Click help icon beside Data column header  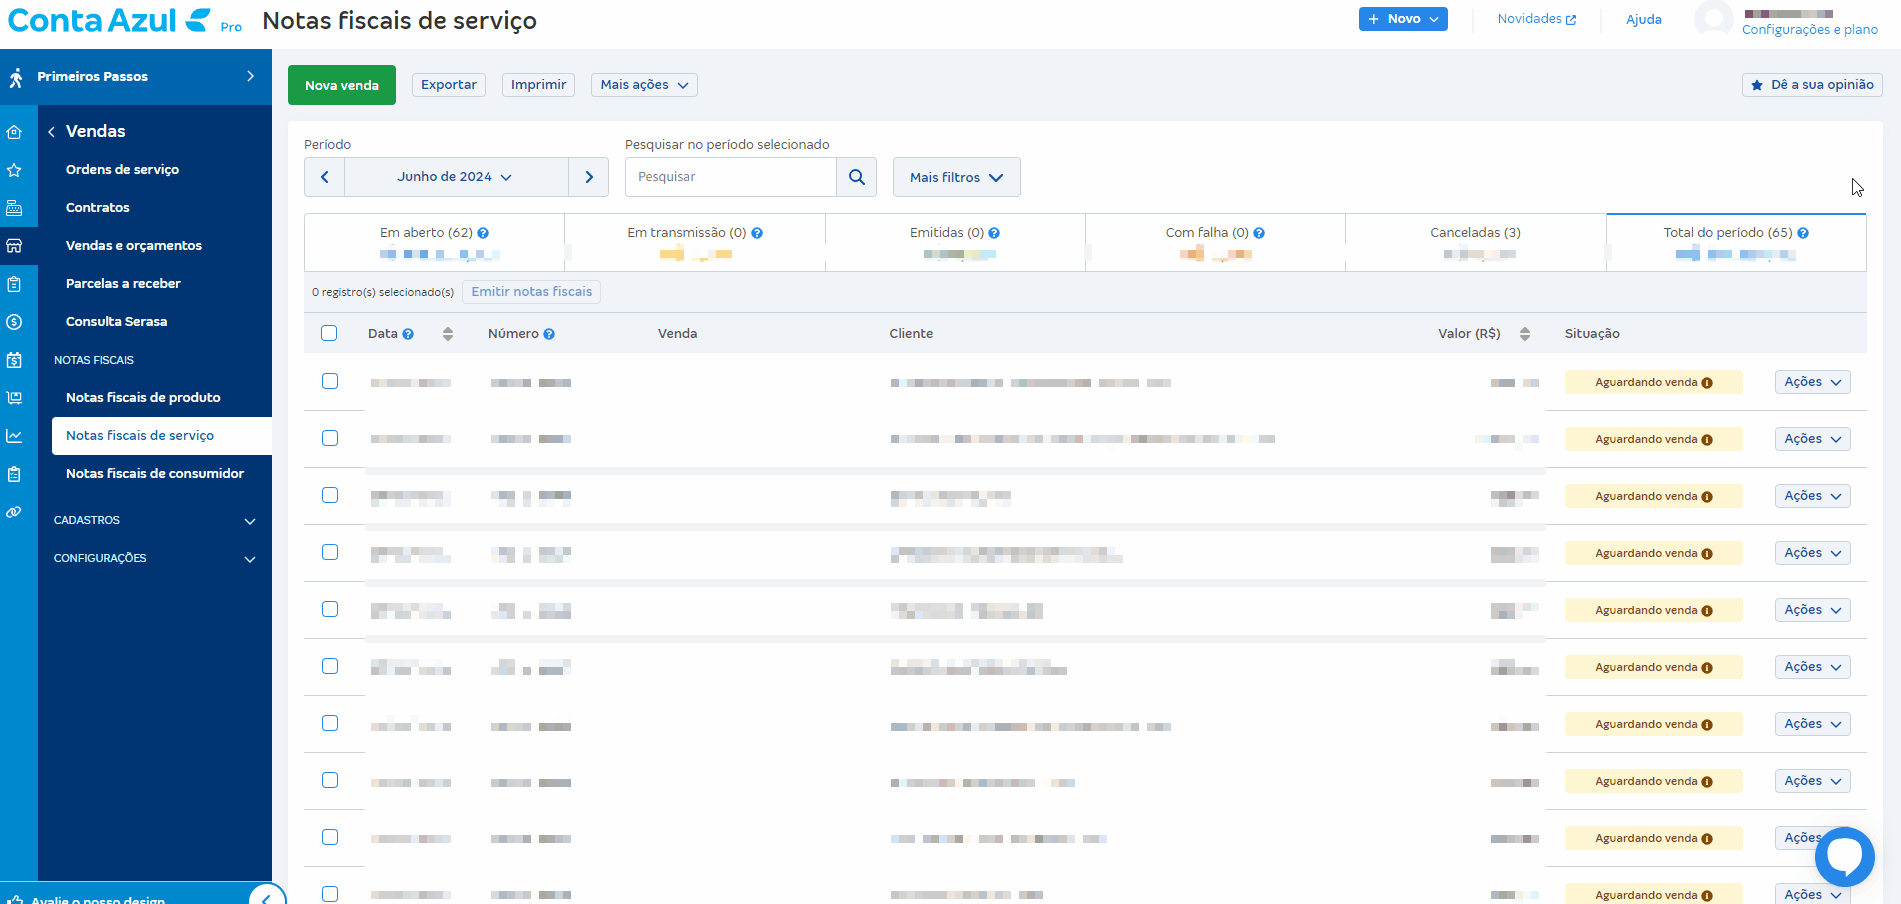[x=408, y=334]
